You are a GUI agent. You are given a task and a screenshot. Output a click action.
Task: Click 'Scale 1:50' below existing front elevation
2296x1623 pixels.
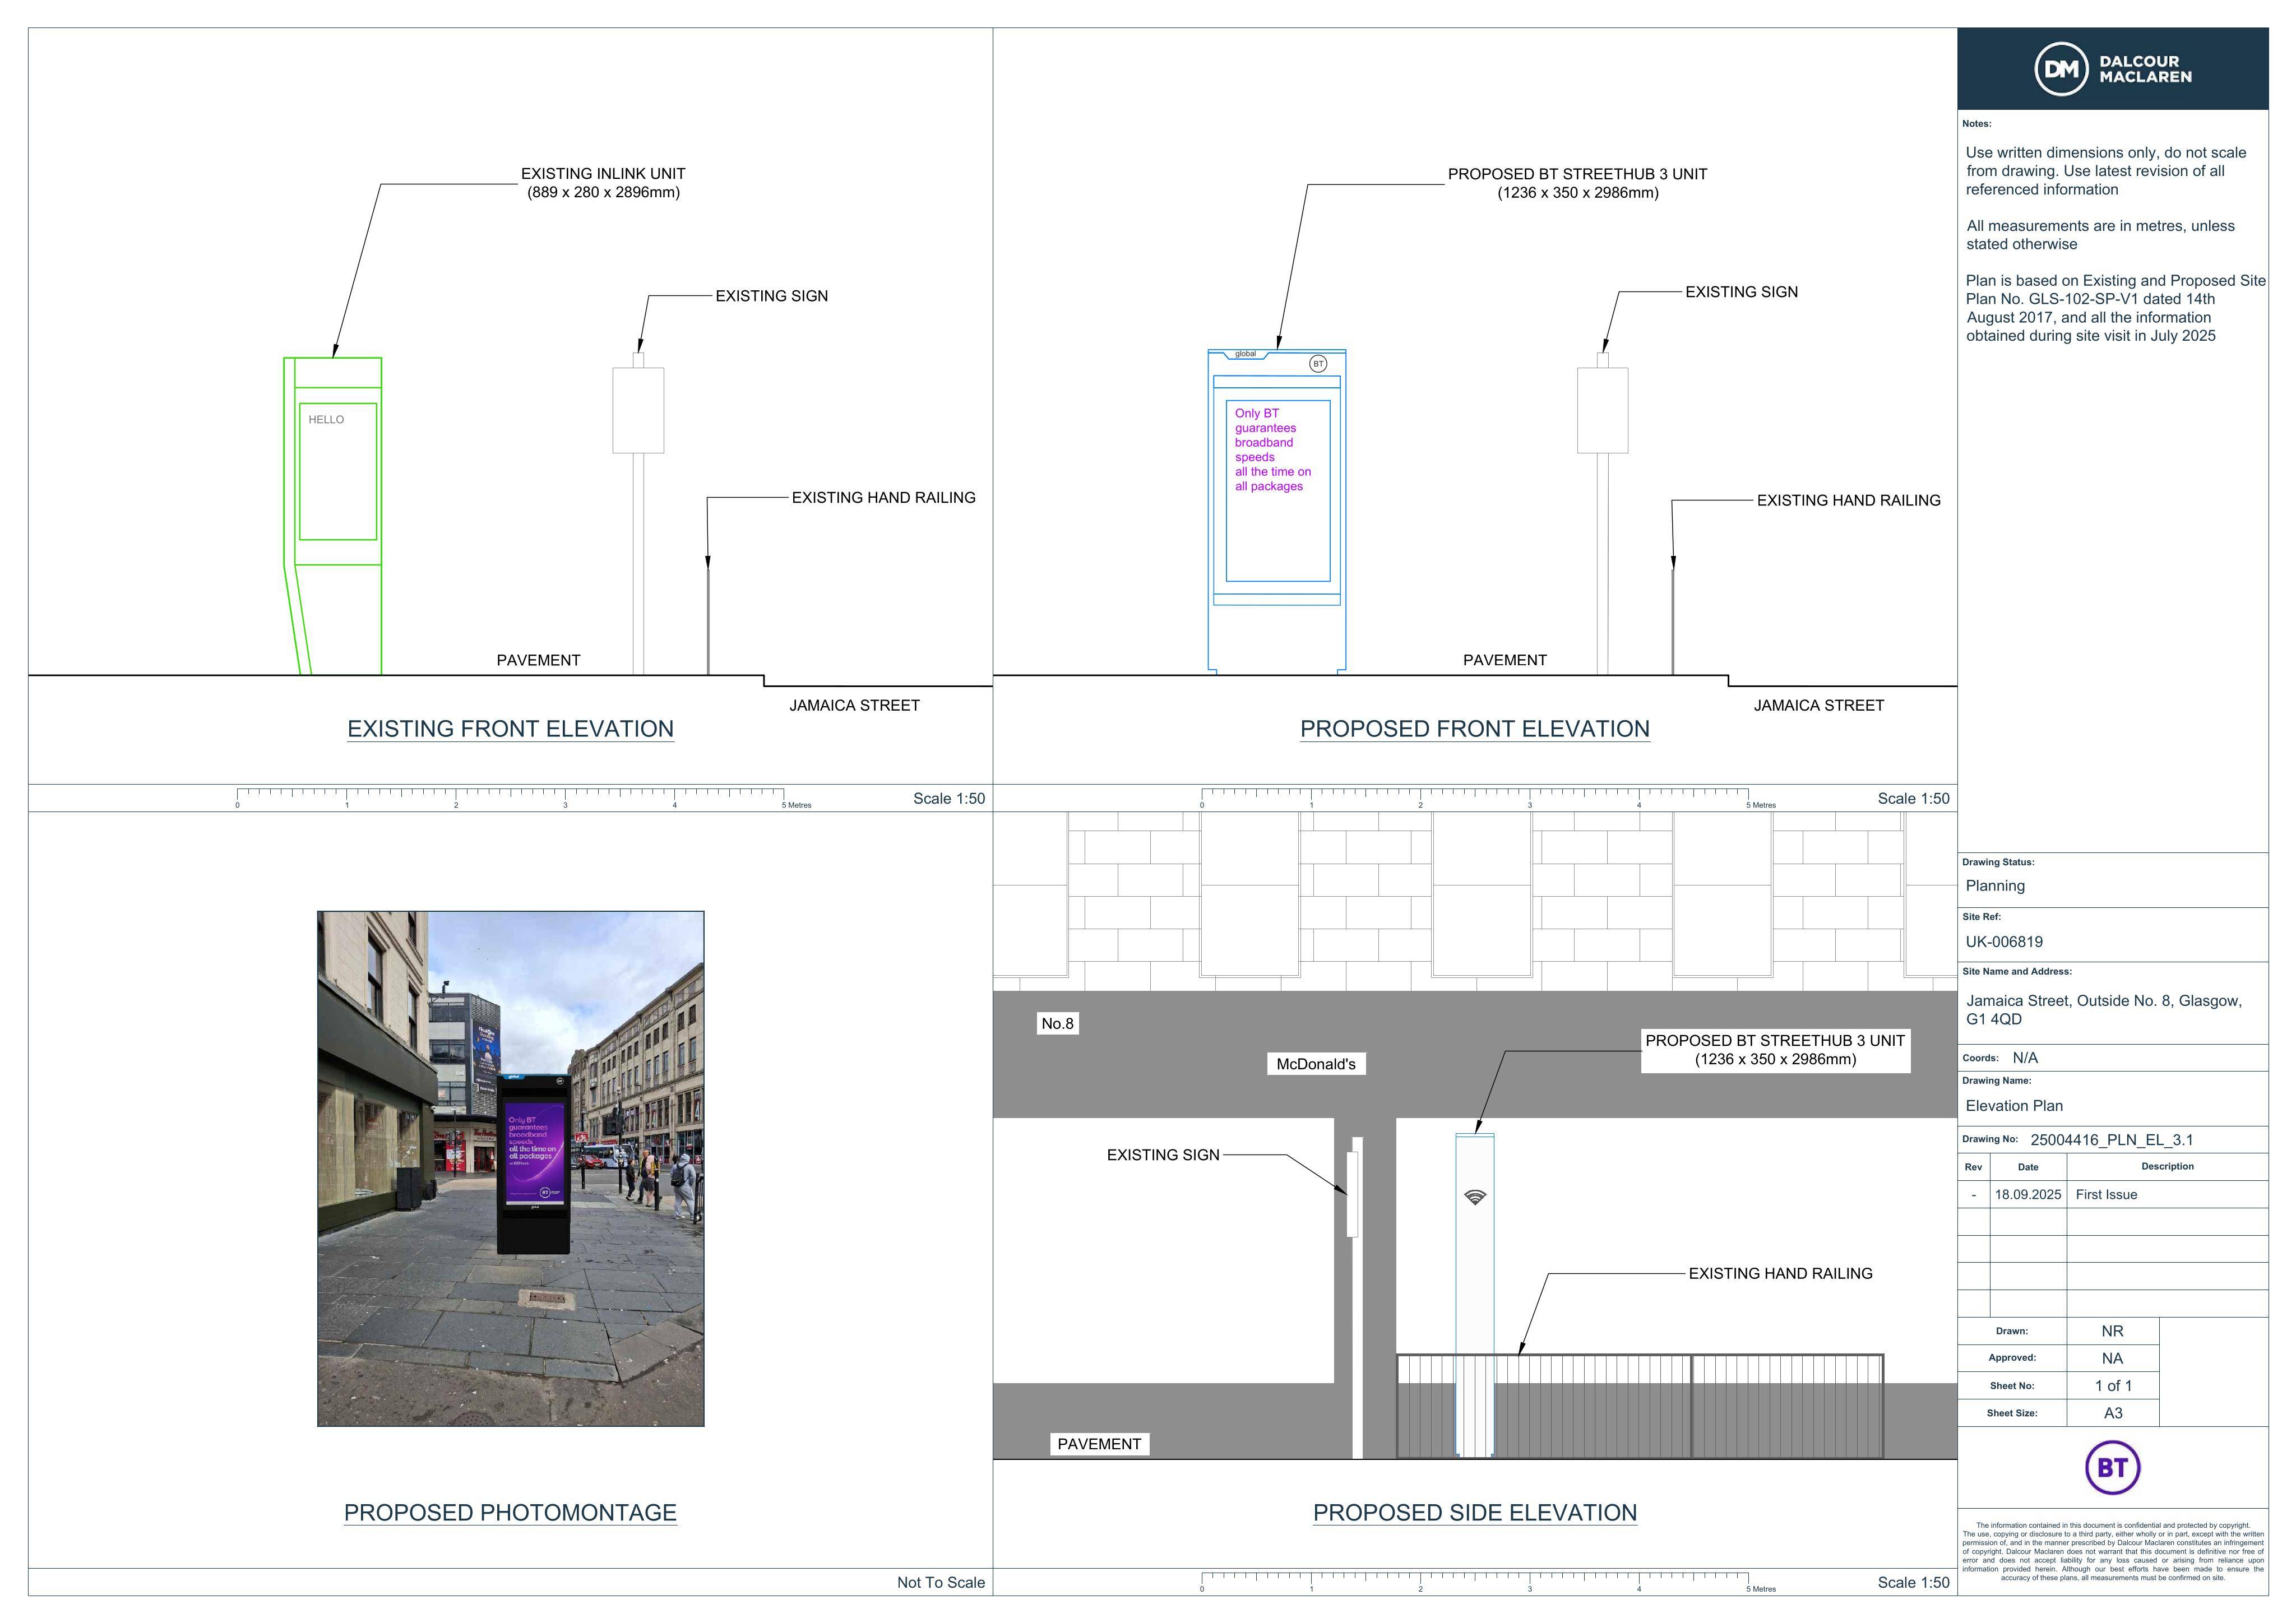click(949, 799)
